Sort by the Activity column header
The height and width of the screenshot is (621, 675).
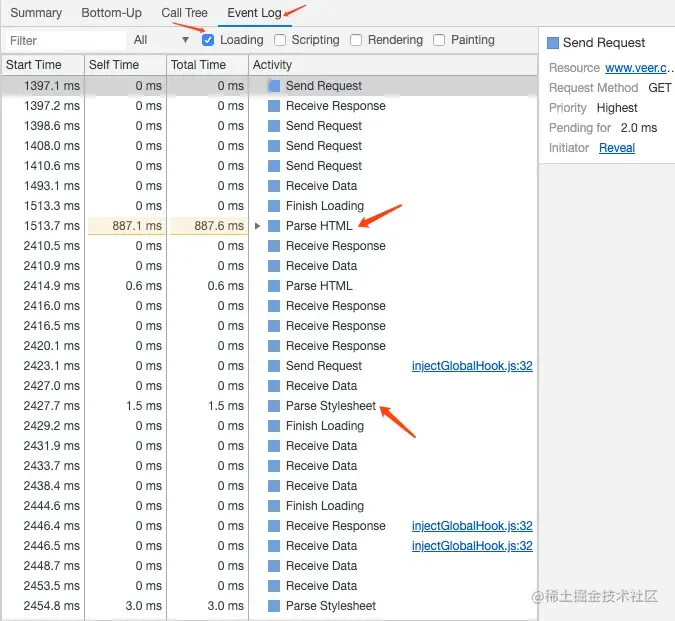tap(393, 65)
